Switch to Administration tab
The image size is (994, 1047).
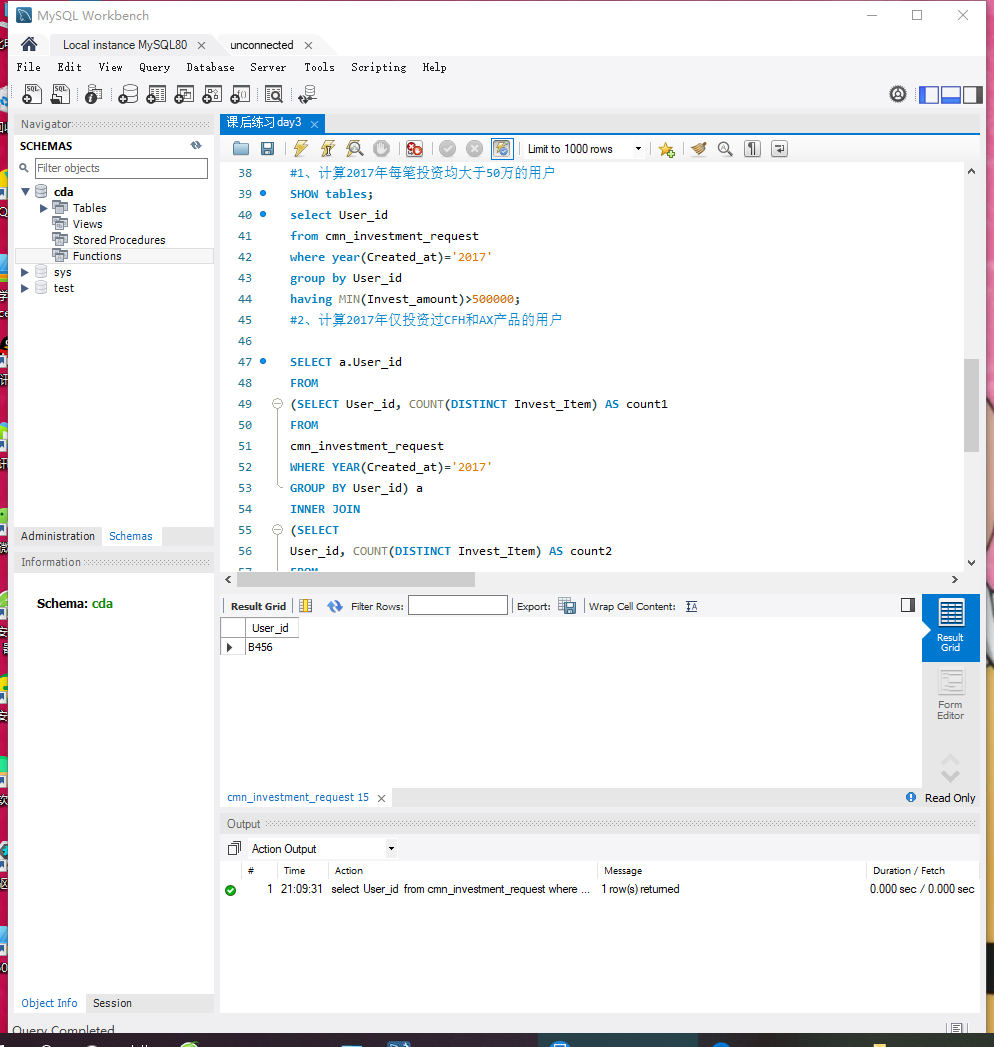point(58,536)
